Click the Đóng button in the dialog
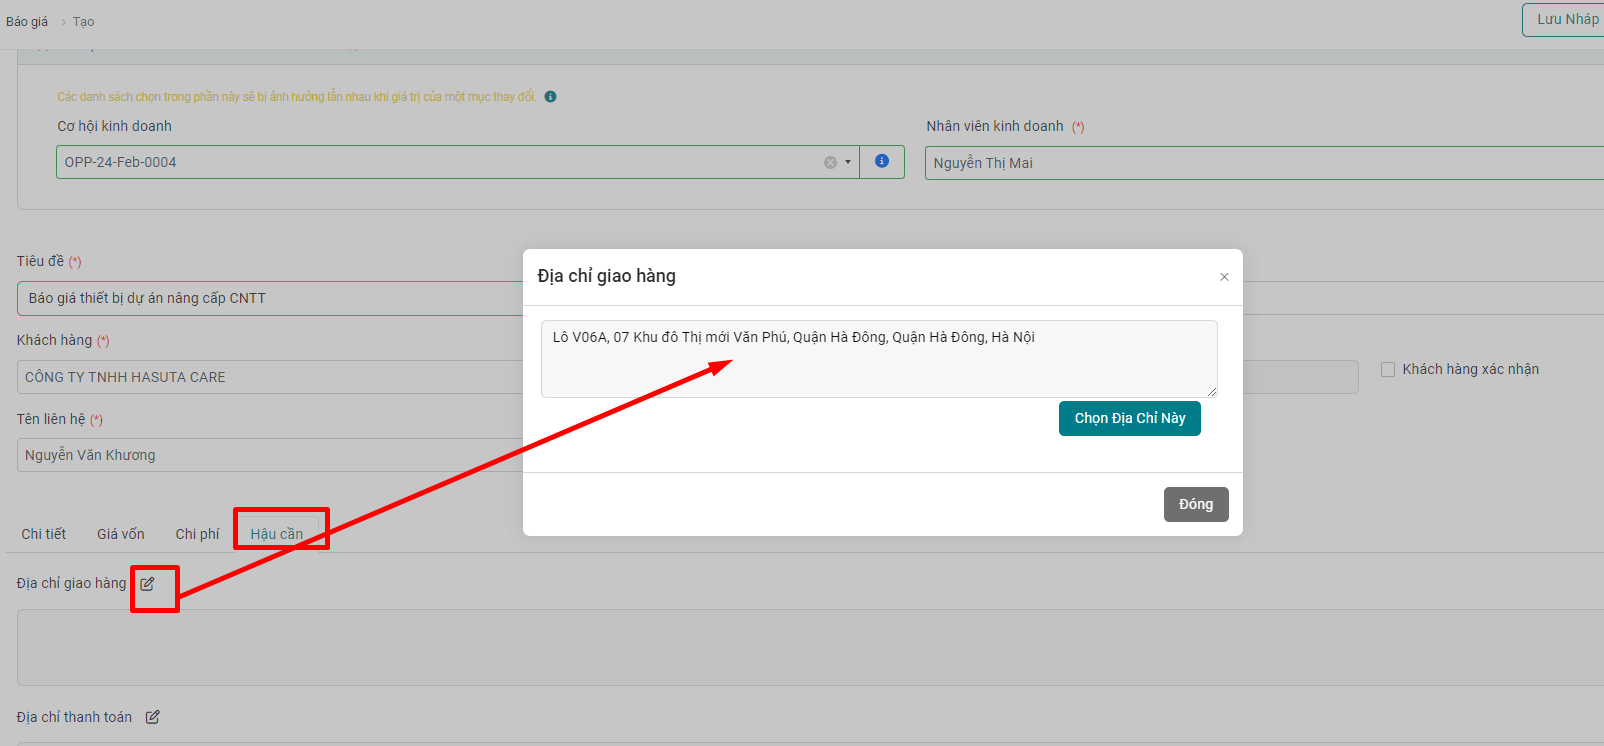 click(1195, 504)
